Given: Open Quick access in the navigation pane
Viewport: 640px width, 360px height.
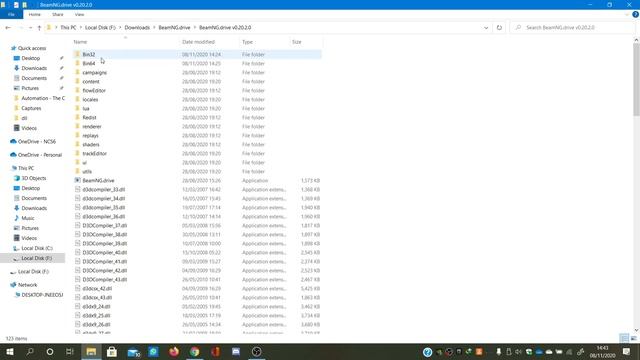Looking at the screenshot, I should point(32,48).
